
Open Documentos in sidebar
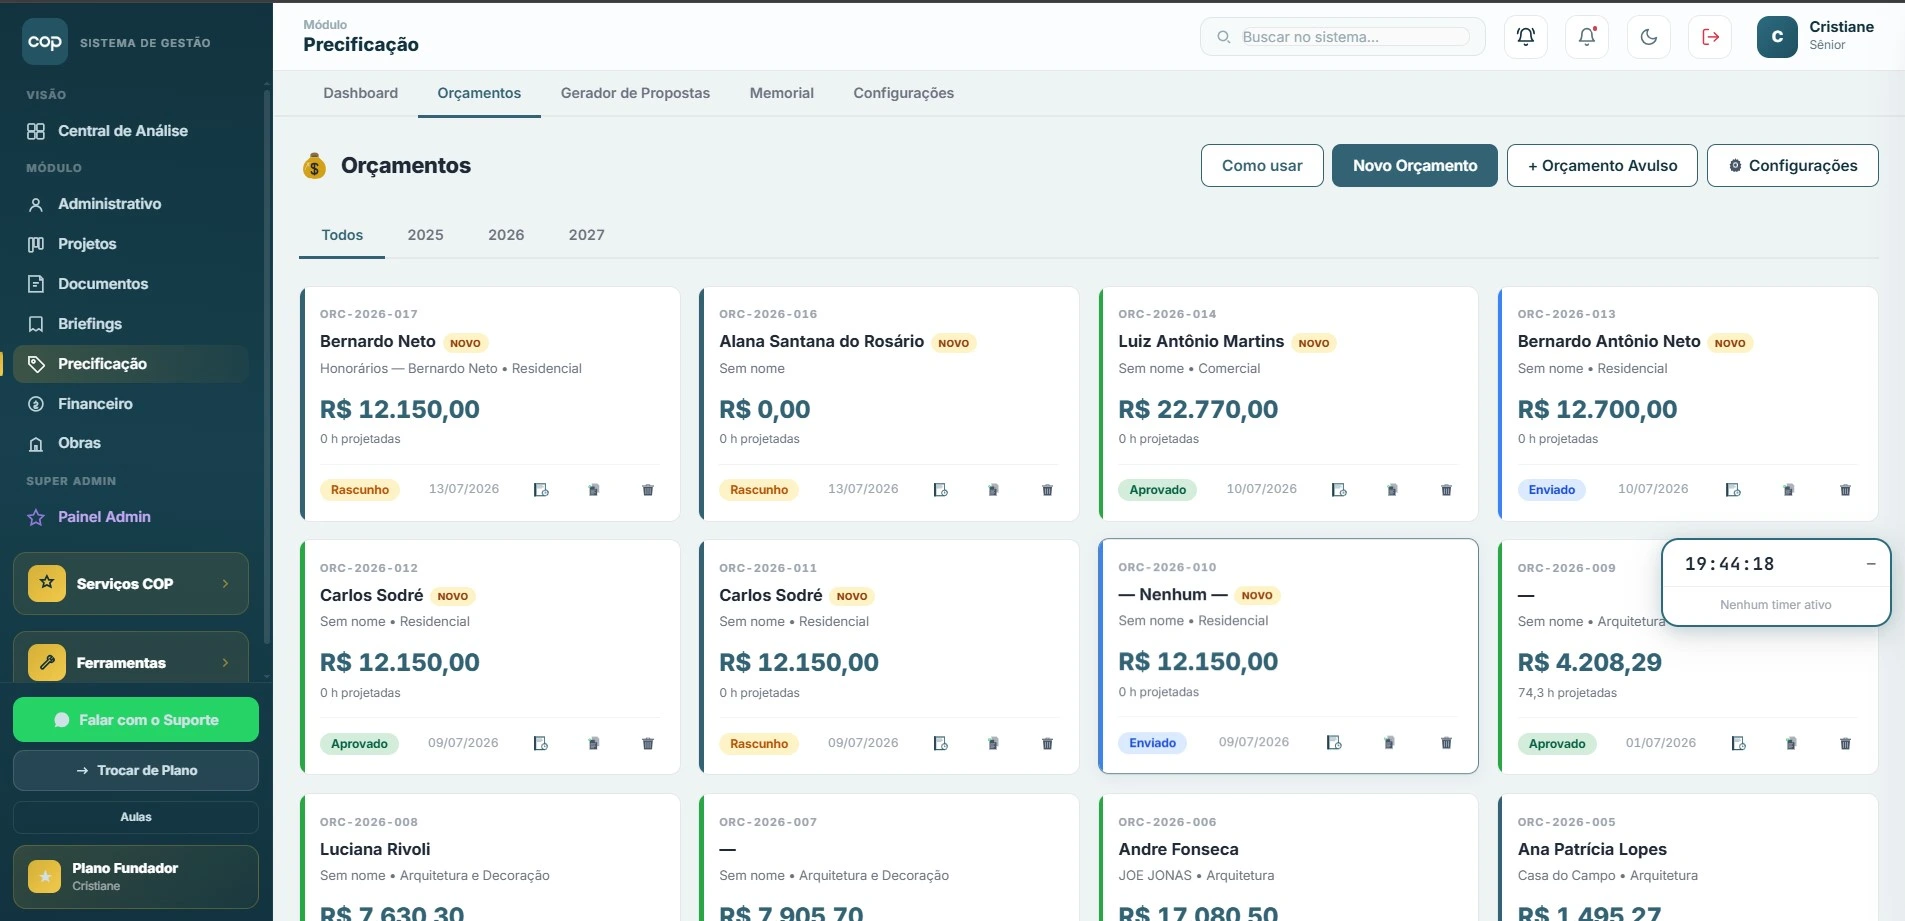[103, 284]
